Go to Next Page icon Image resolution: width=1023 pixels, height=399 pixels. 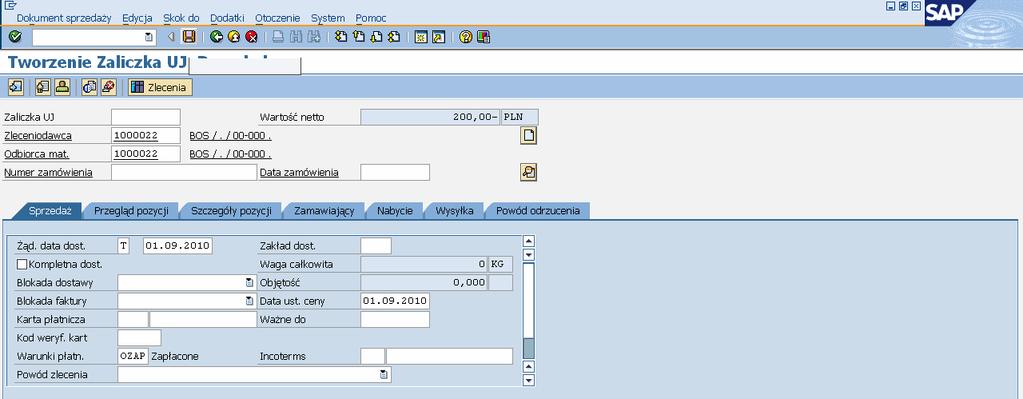pos(376,37)
